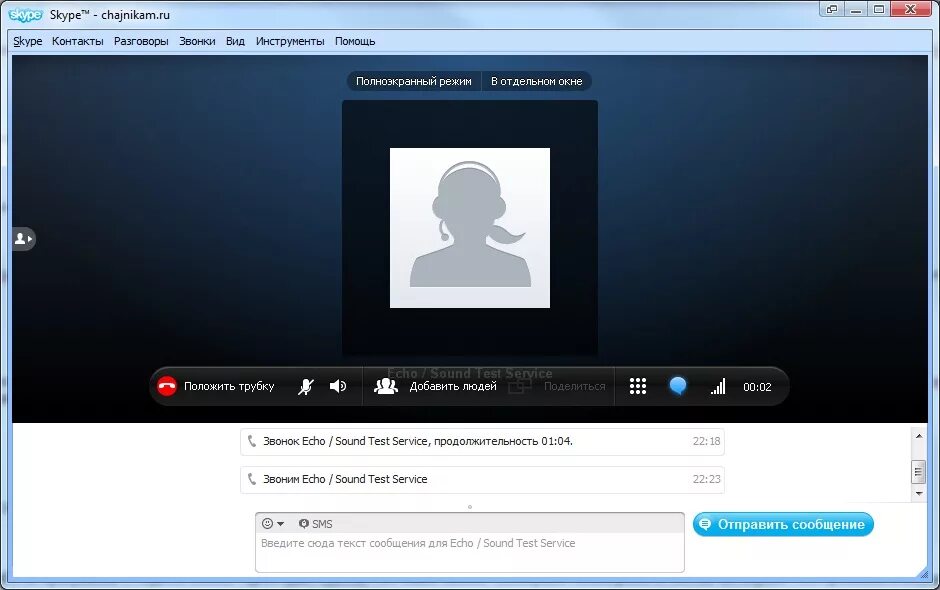Select the Звоним Echo call entry
940x590 pixels.
pos(482,480)
